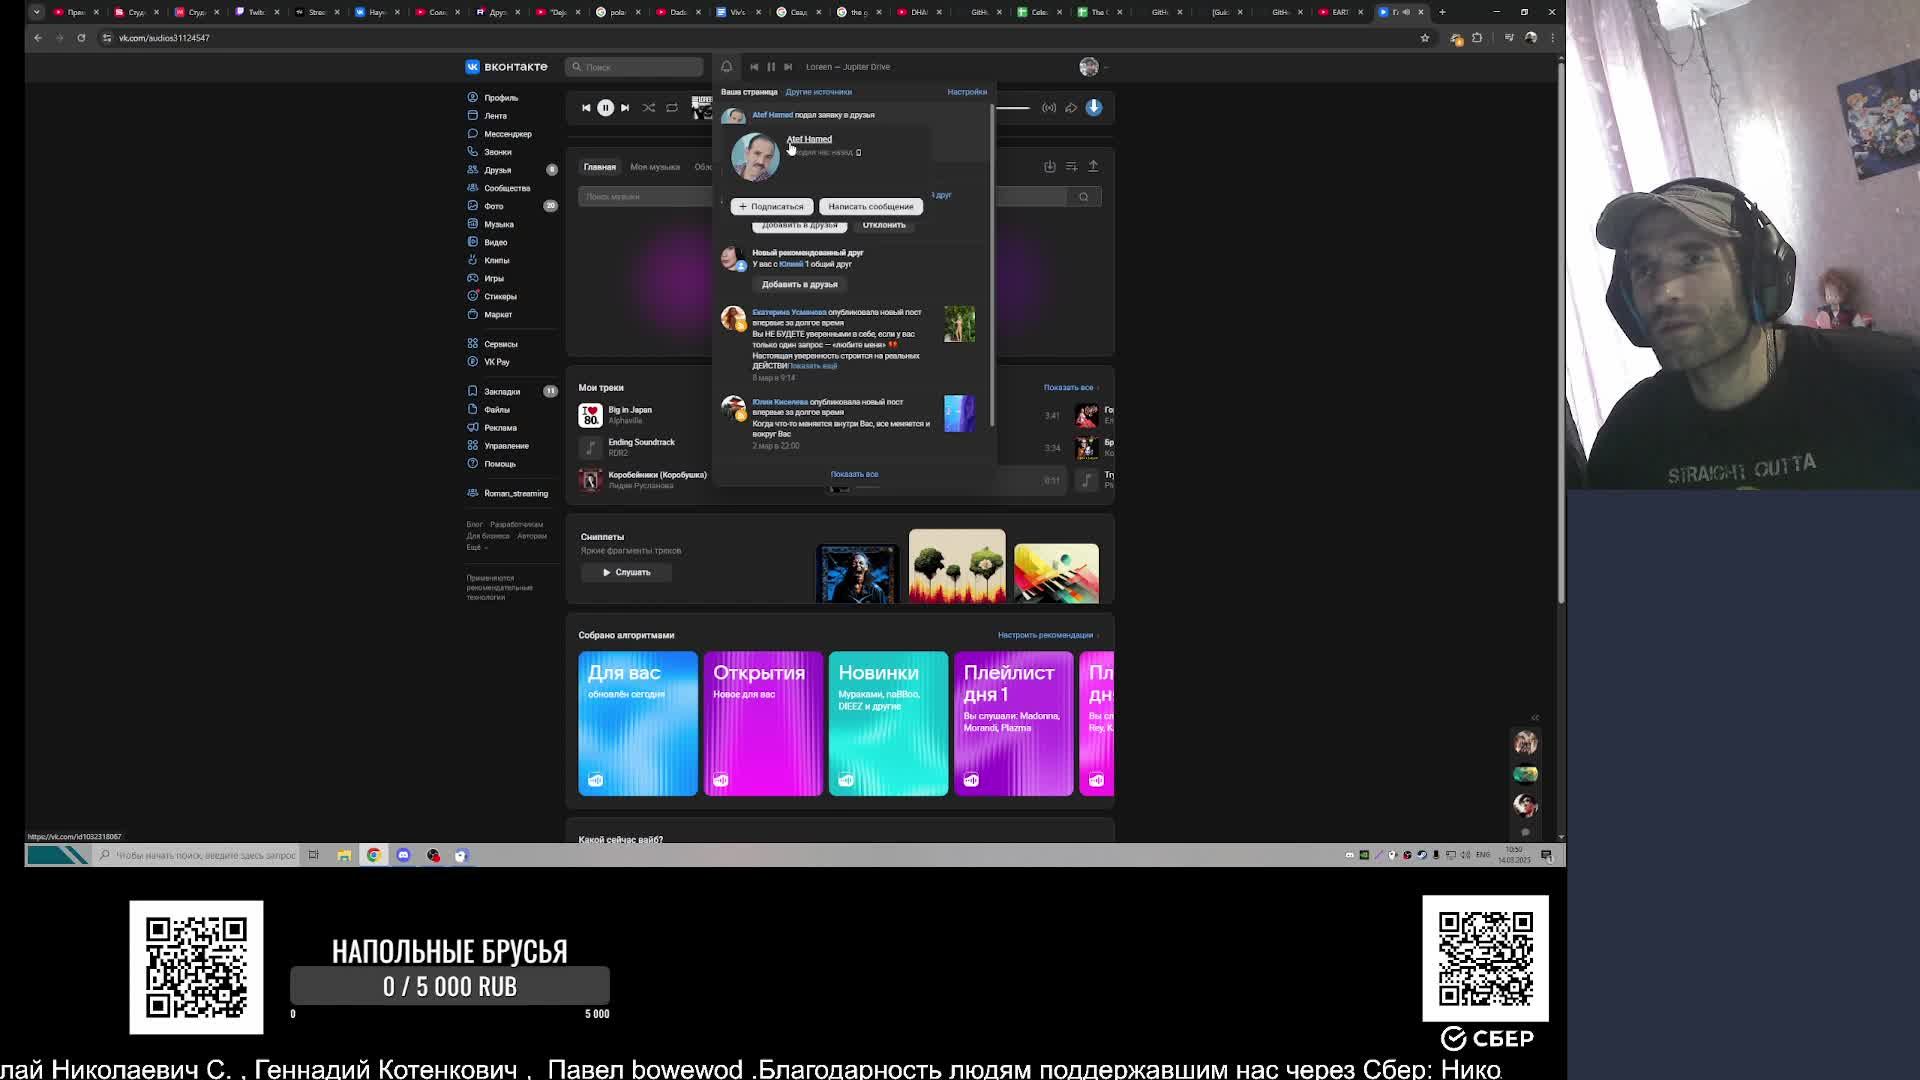The image size is (1920, 1080).
Task: Skip to next track in the player bar
Action: (x=625, y=108)
